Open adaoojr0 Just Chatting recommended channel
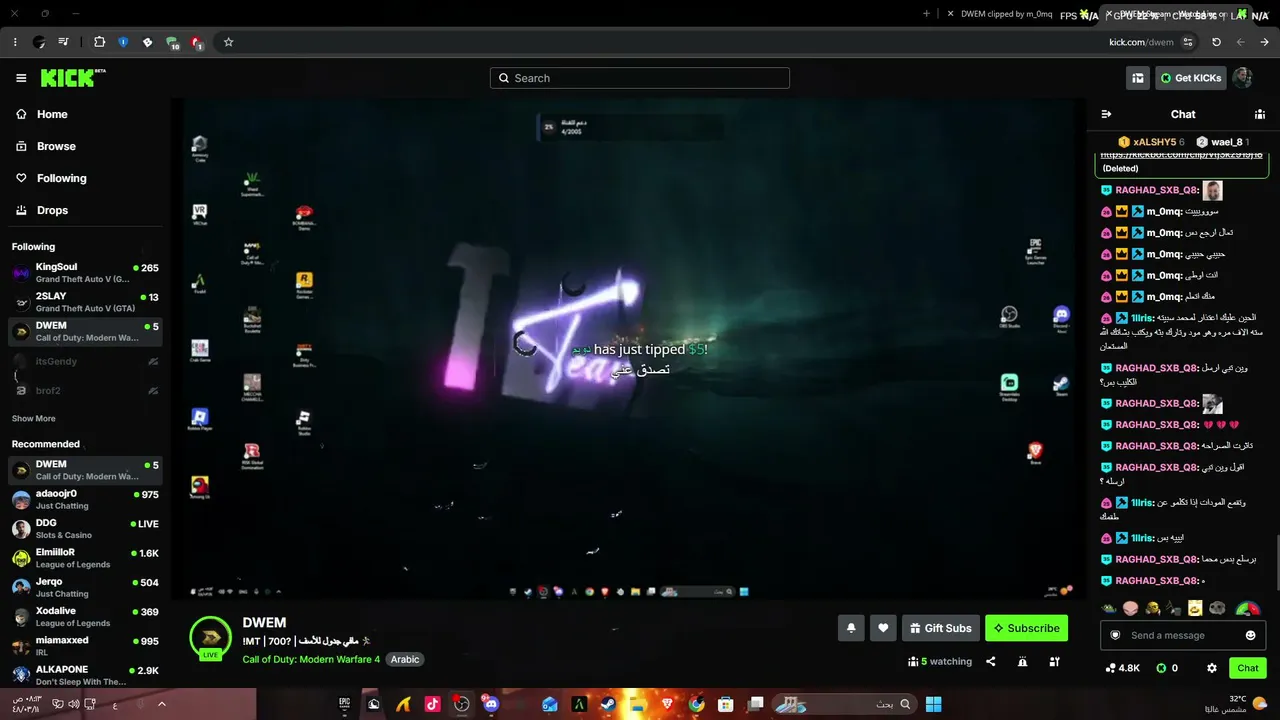 pyautogui.click(x=85, y=499)
